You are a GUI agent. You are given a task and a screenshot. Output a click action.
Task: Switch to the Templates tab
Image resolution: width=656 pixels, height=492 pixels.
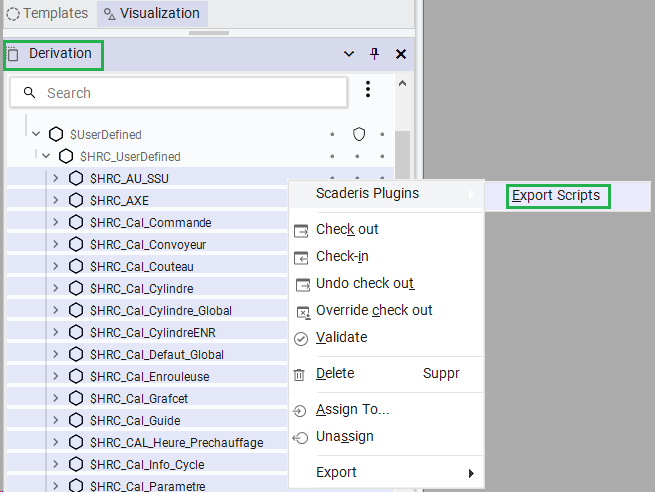pos(50,14)
